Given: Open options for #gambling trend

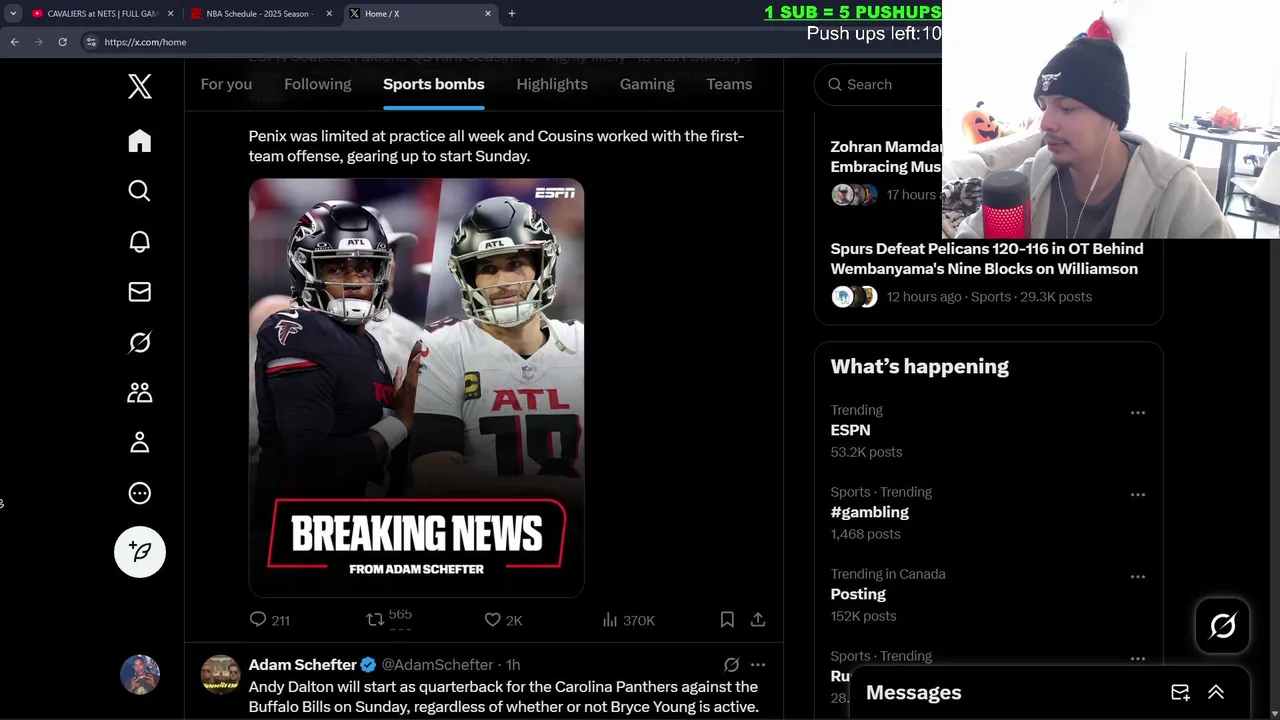Looking at the screenshot, I should click(x=1138, y=494).
